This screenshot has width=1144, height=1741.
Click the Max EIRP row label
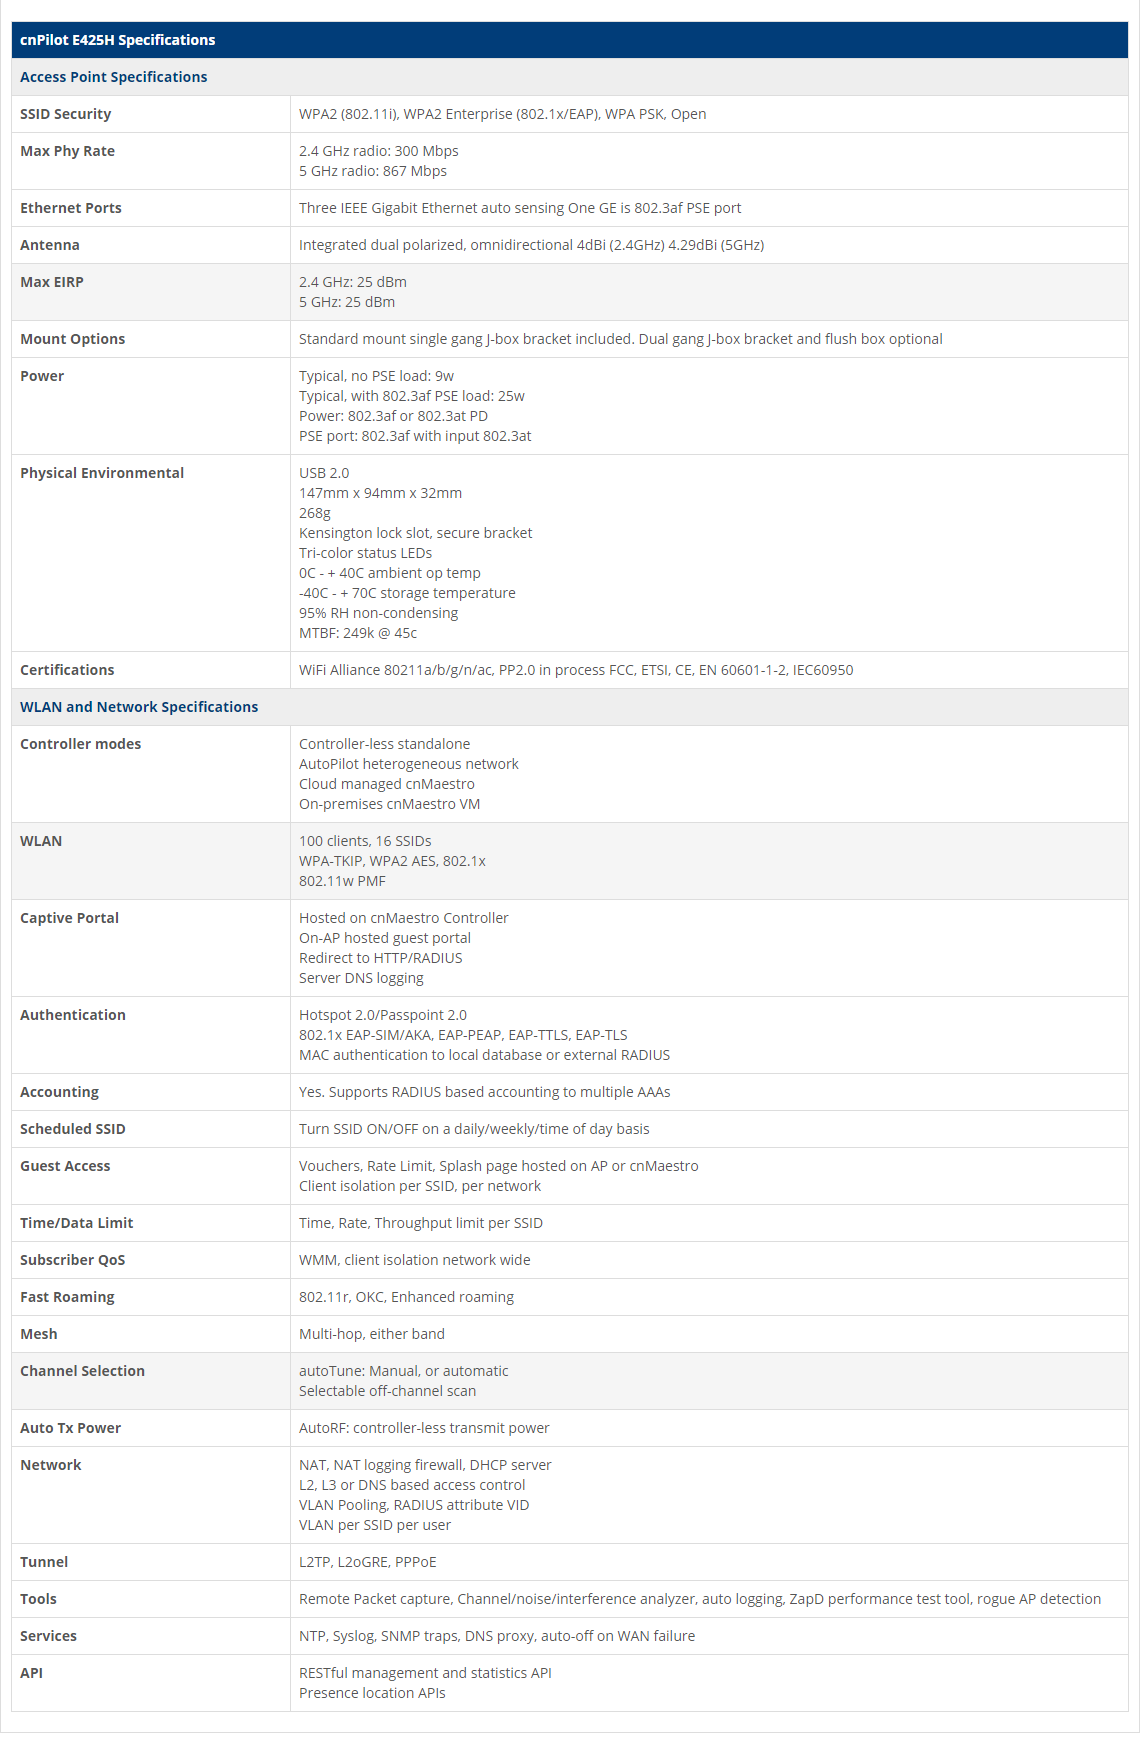[x=52, y=282]
